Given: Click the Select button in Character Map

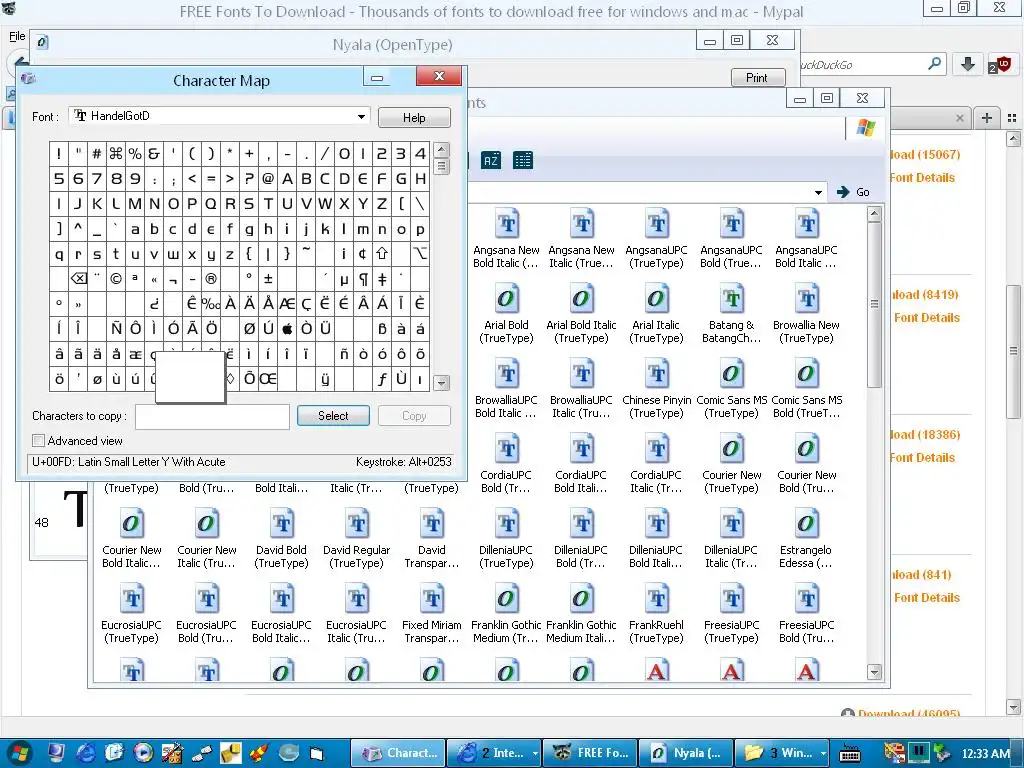Looking at the screenshot, I should tap(333, 416).
